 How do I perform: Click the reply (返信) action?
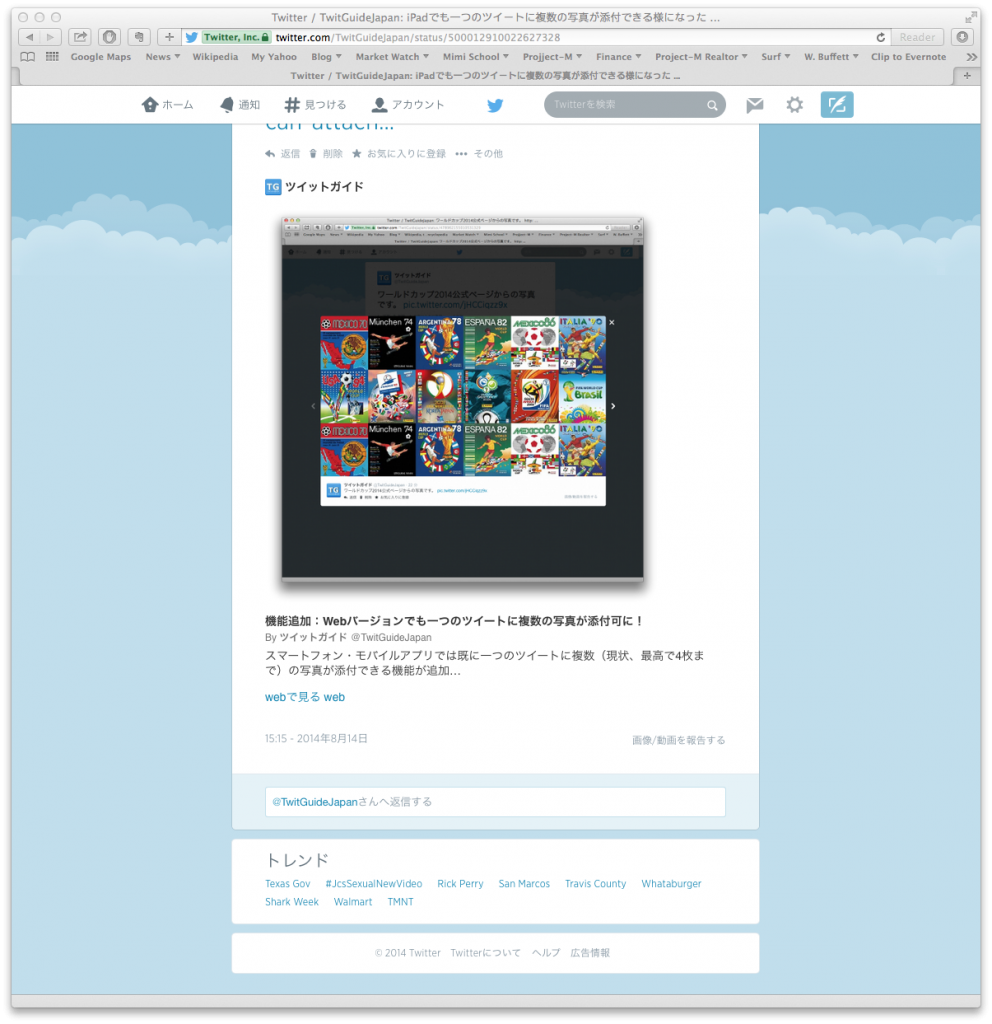point(282,153)
